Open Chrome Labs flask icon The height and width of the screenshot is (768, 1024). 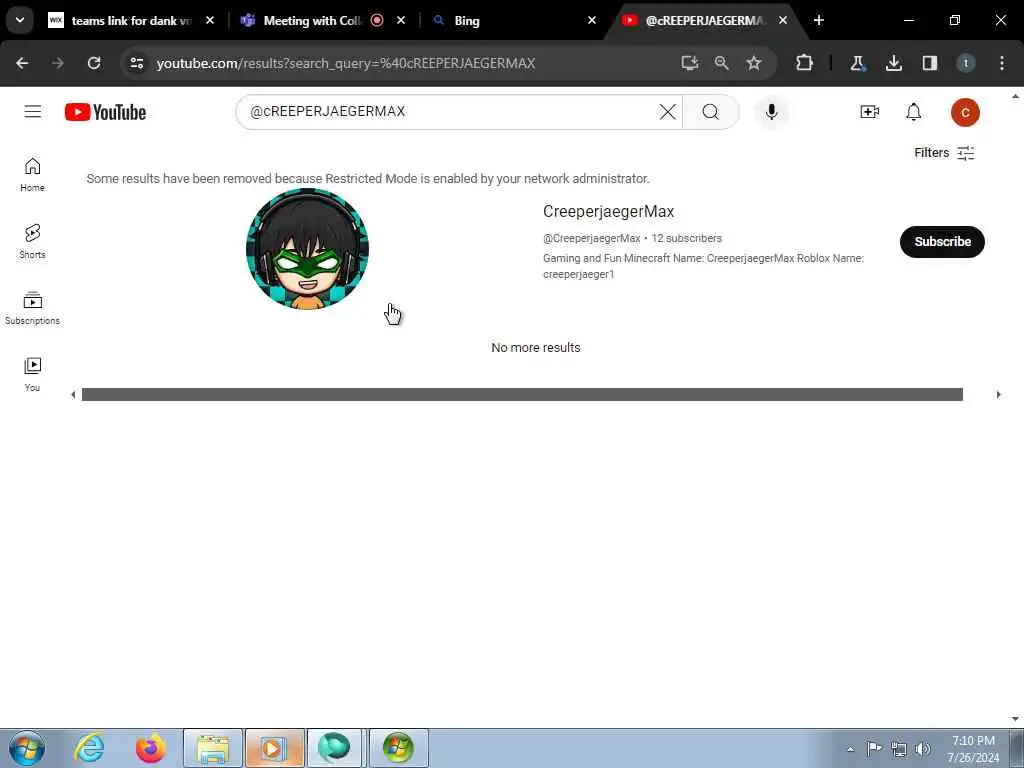857,63
